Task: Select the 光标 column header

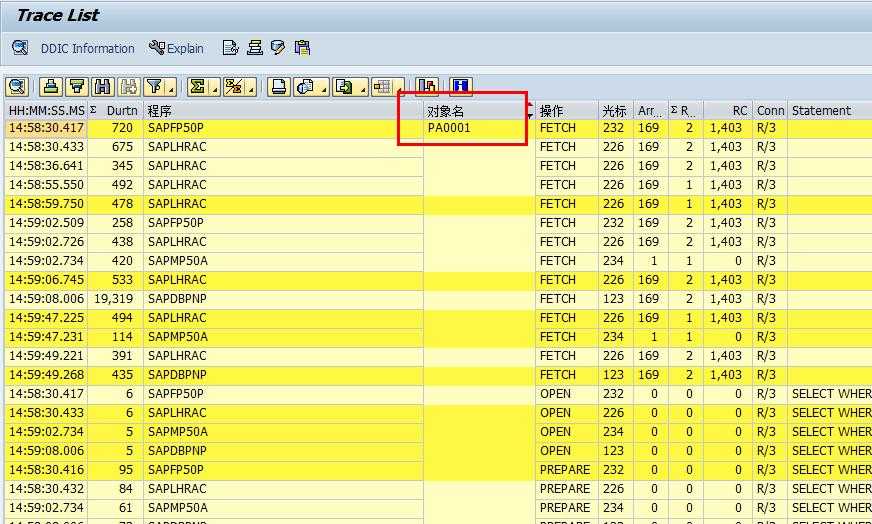Action: coord(616,111)
